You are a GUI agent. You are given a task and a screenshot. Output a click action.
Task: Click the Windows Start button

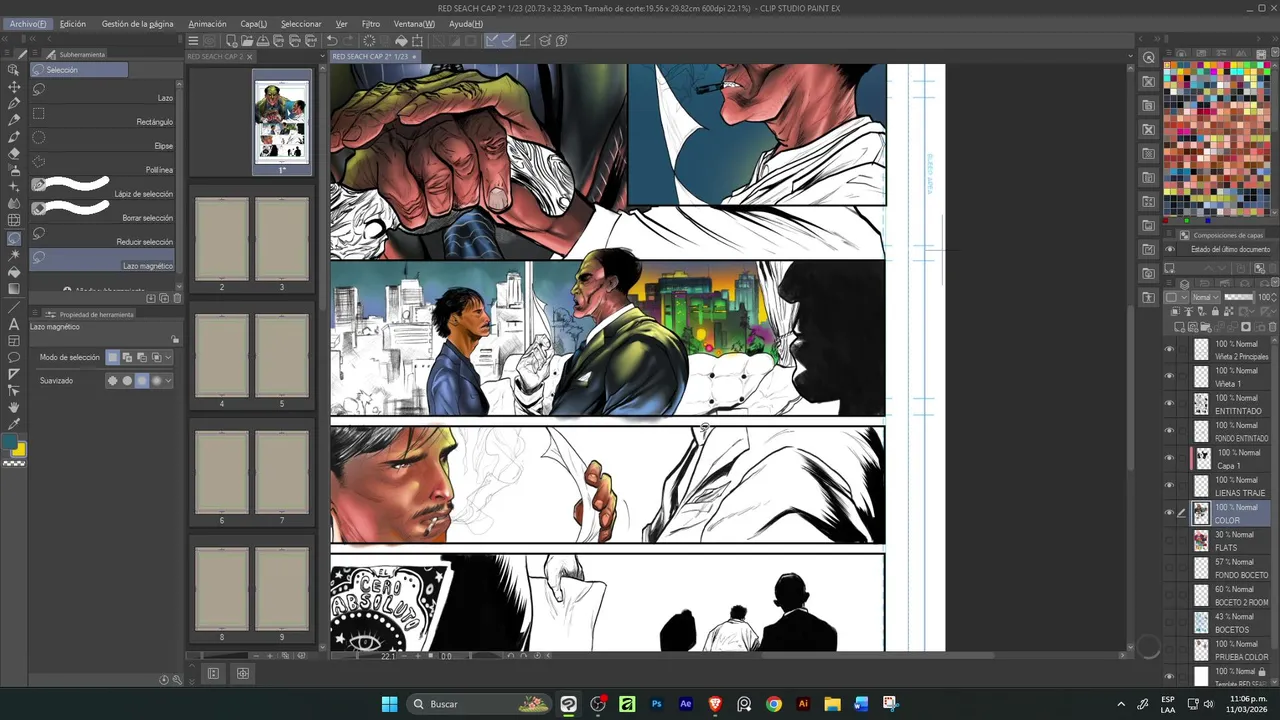389,704
